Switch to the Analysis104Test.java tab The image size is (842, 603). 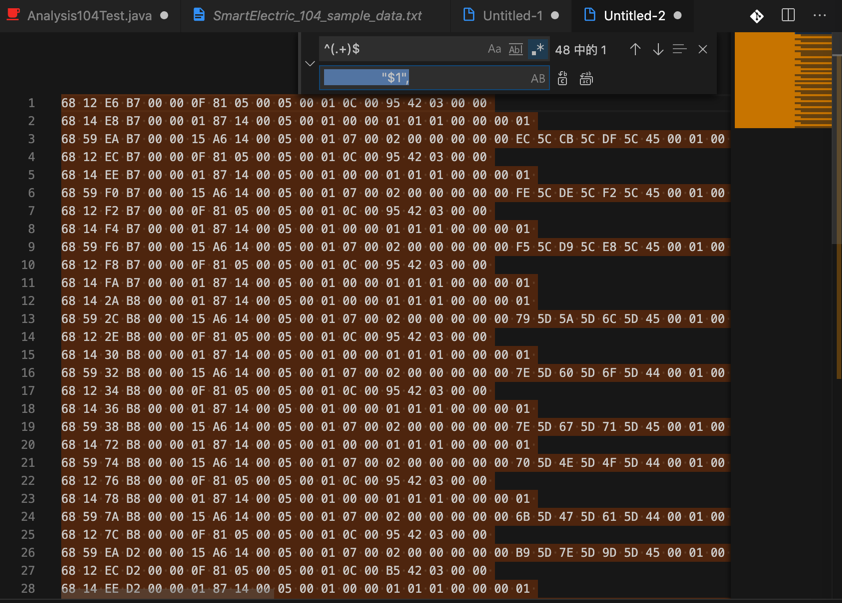[x=89, y=16]
